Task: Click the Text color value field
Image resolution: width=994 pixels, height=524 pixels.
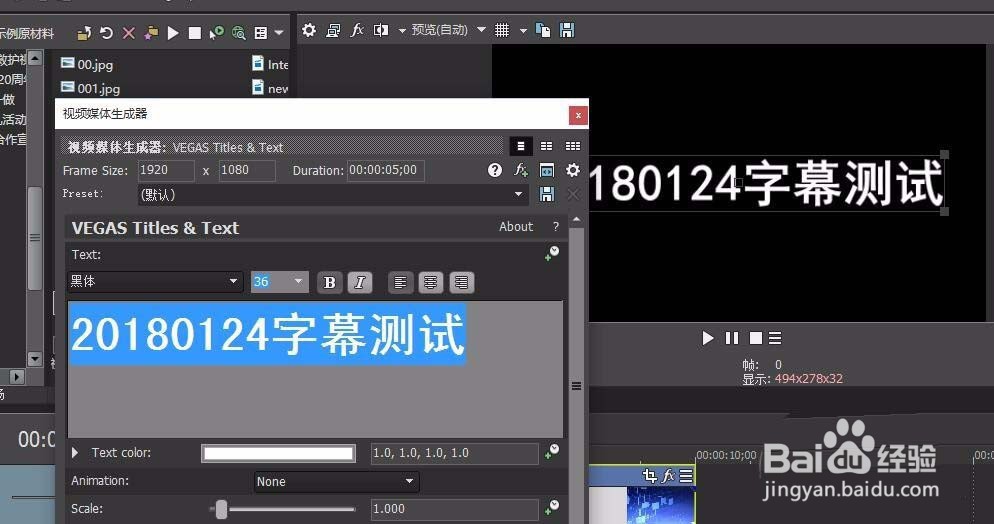Action: coord(455,453)
